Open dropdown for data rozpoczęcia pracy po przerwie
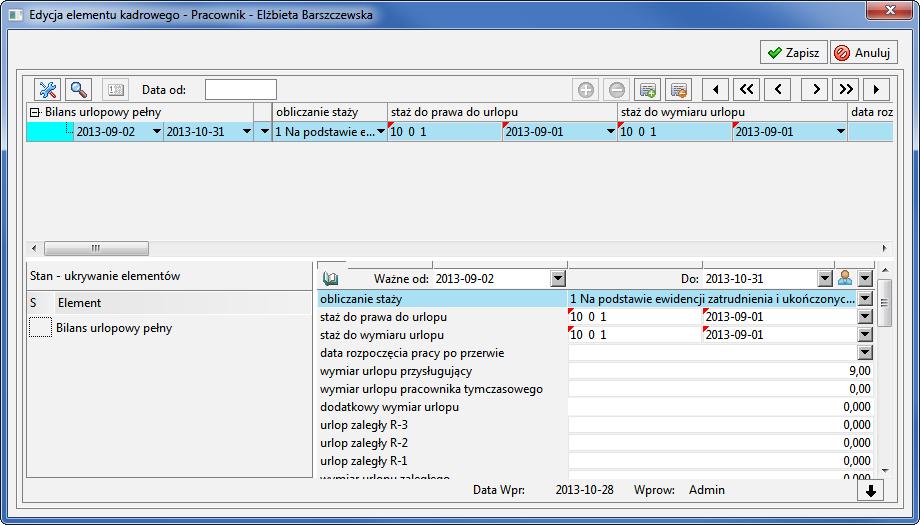Viewport: 920px width, 525px height. click(x=865, y=353)
